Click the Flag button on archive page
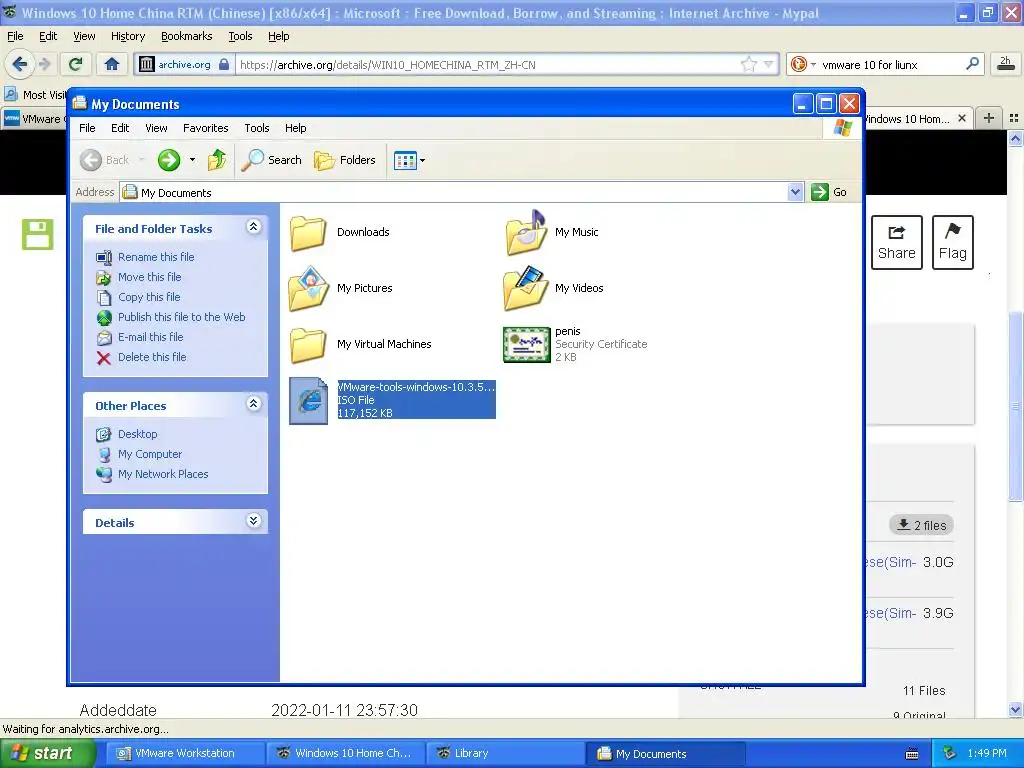Screen dimensions: 1024x768 coord(953,242)
